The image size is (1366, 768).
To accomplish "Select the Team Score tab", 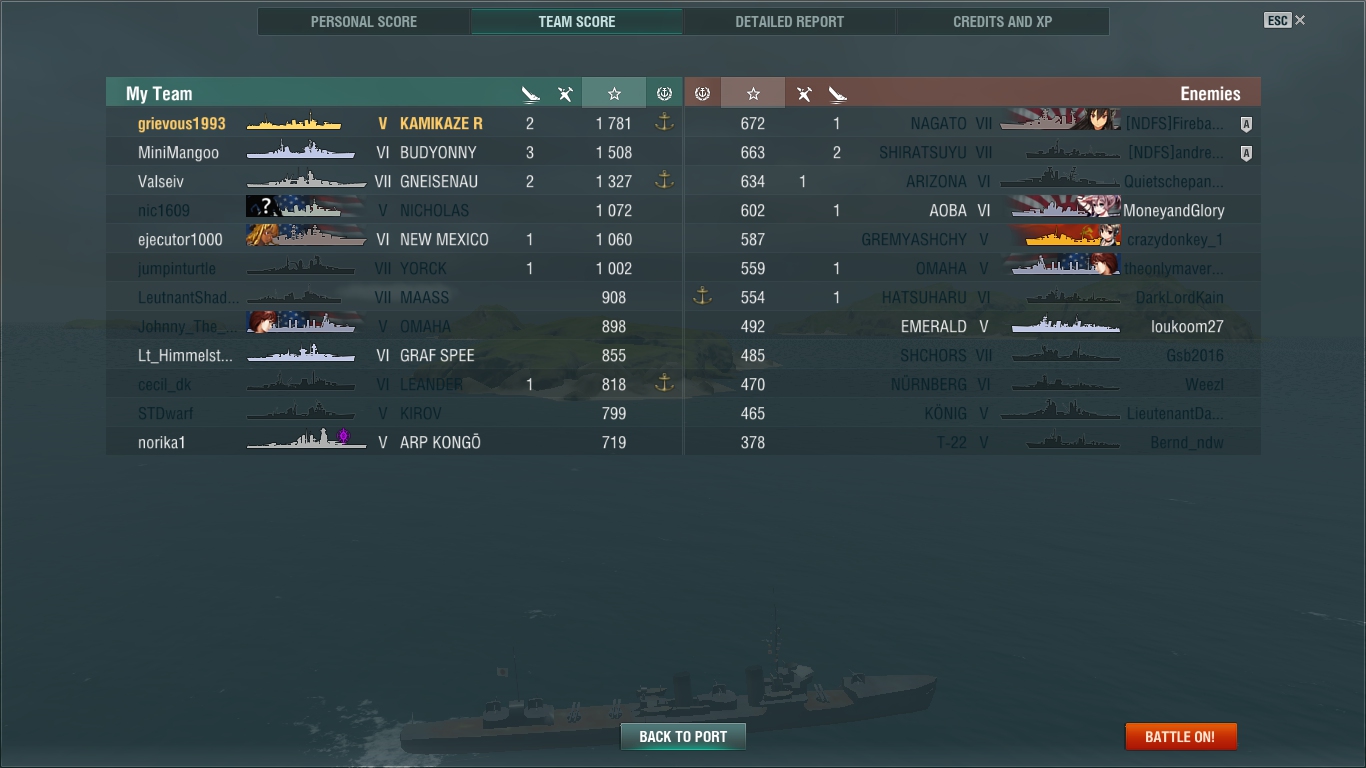I will (577, 21).
